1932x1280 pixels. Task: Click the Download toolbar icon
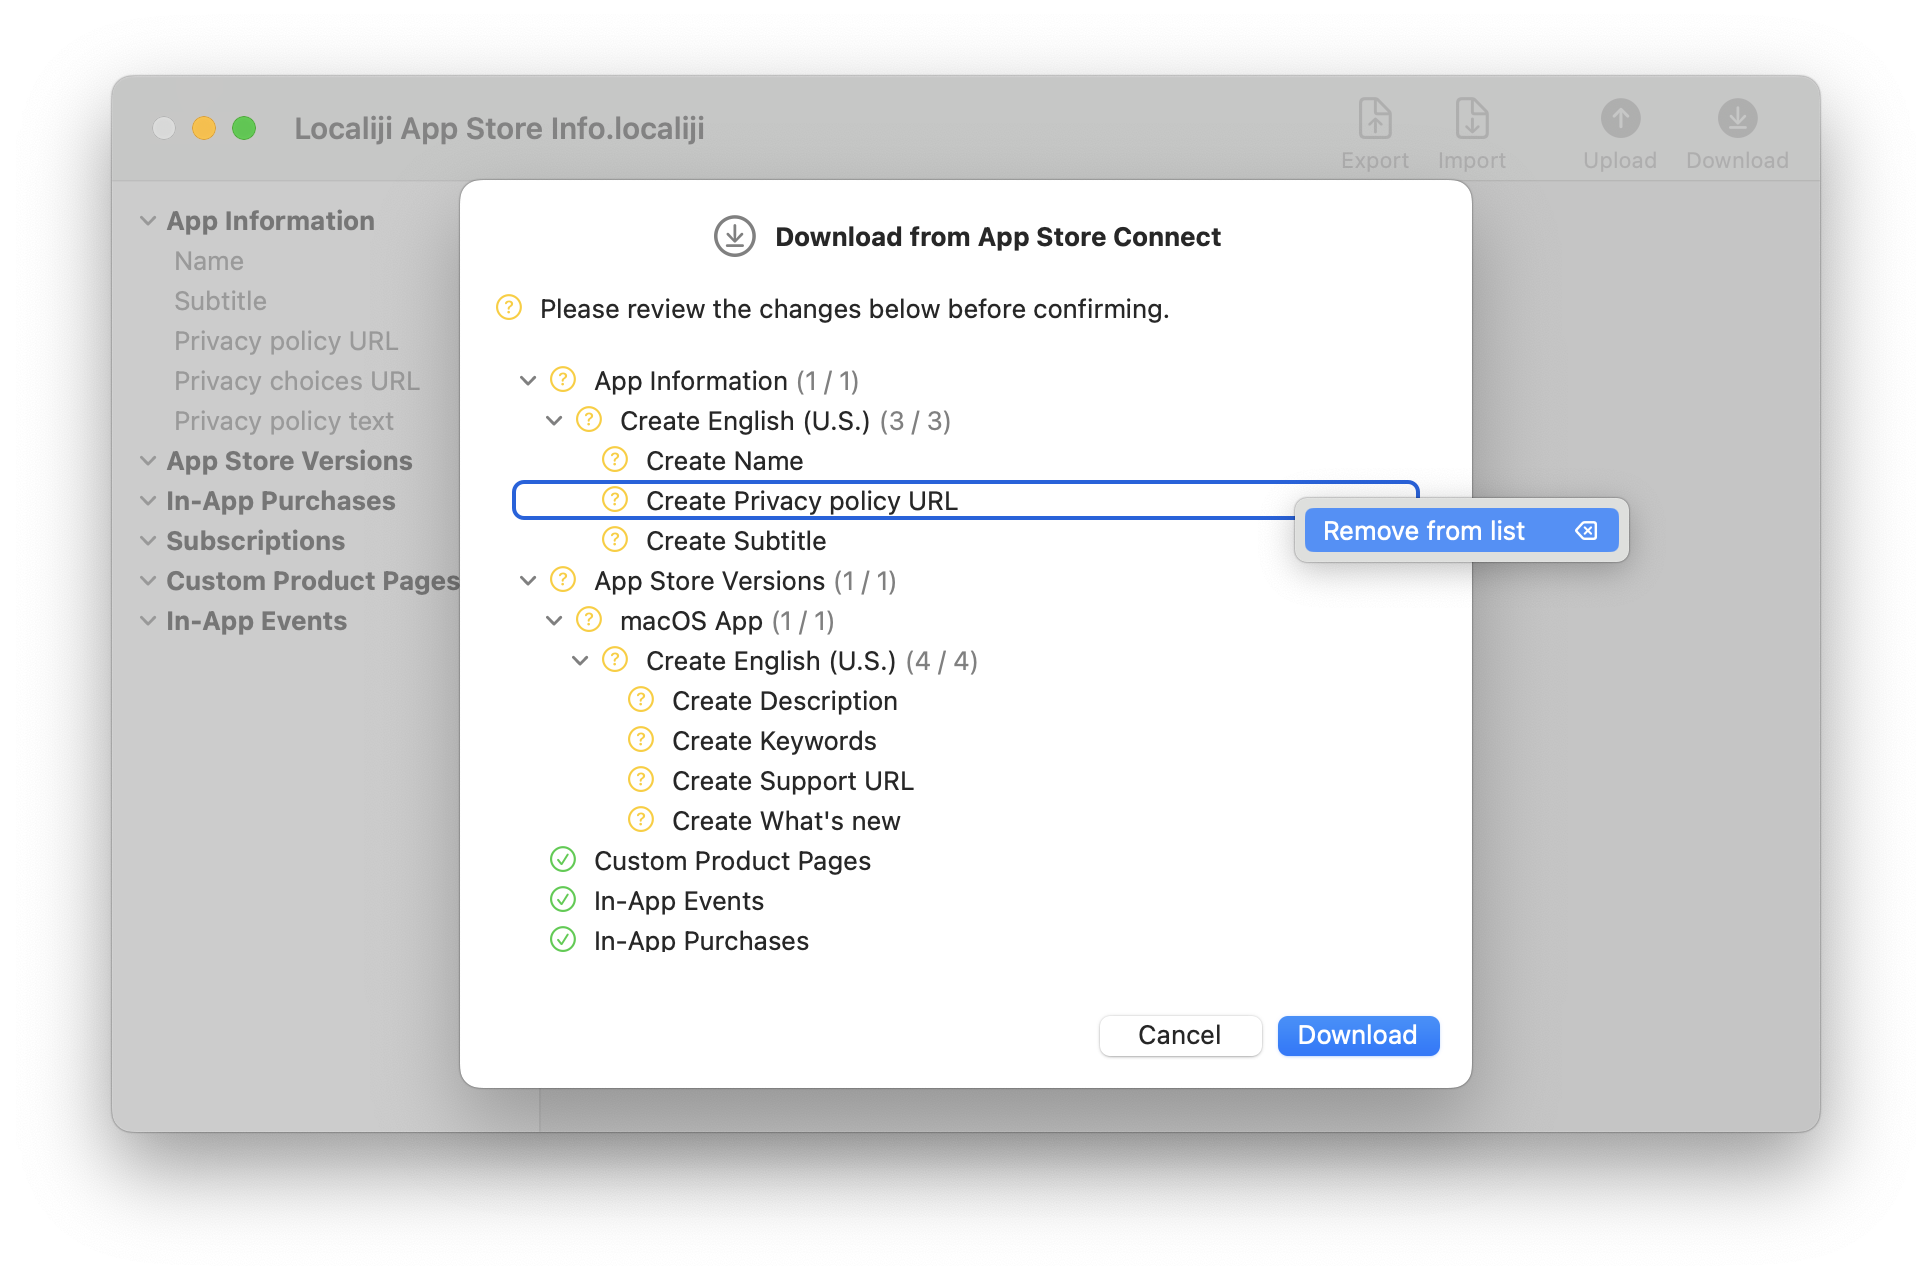tap(1737, 118)
